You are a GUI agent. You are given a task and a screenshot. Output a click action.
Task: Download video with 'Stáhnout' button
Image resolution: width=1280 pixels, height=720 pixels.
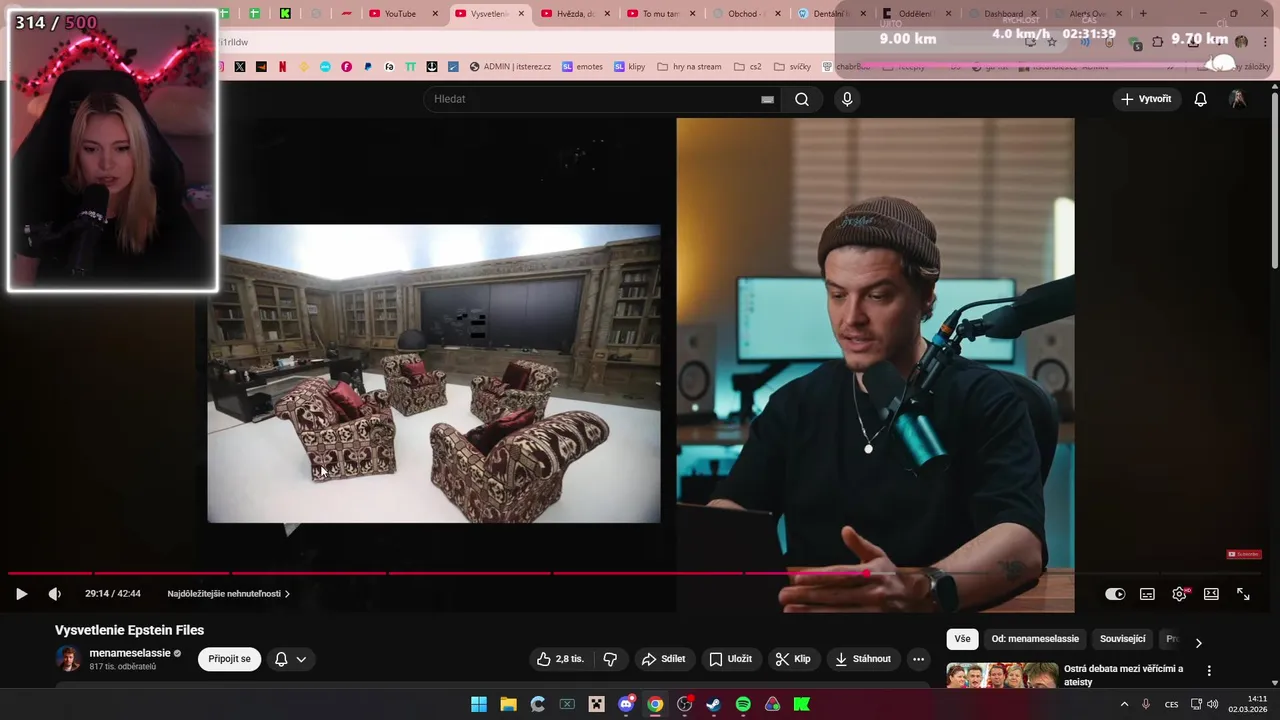tap(863, 659)
